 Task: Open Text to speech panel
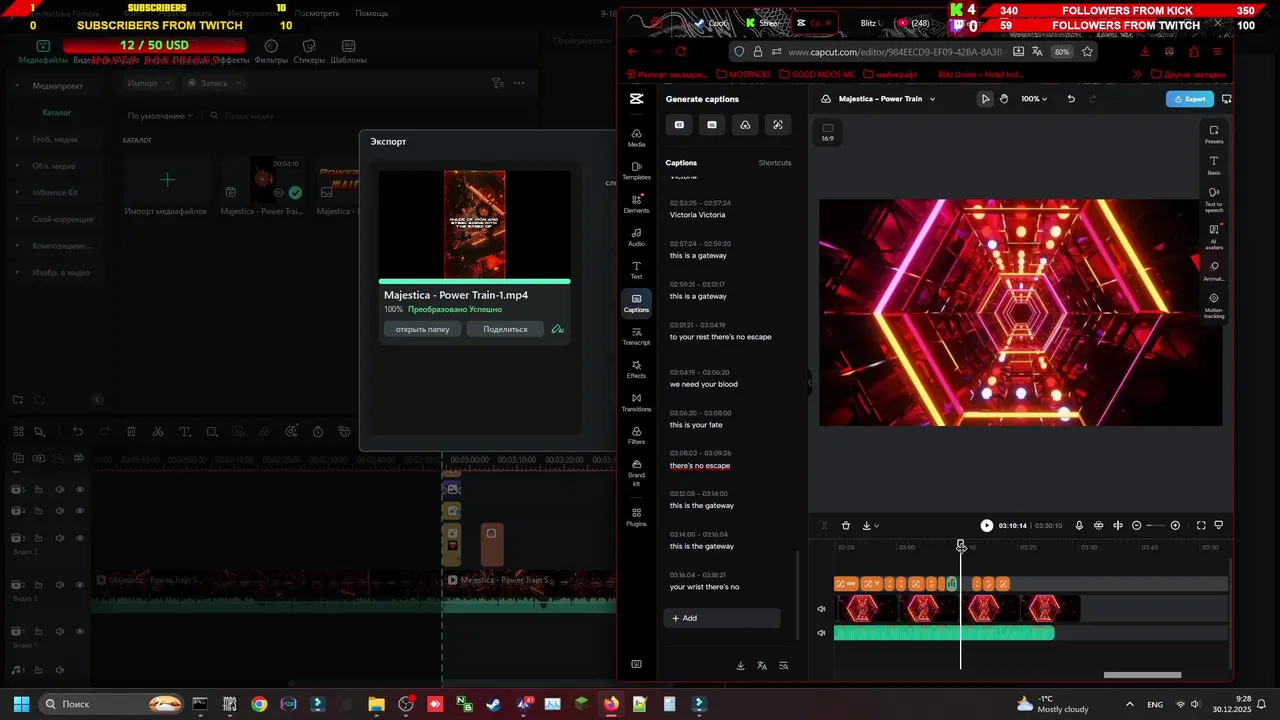coord(1214,199)
